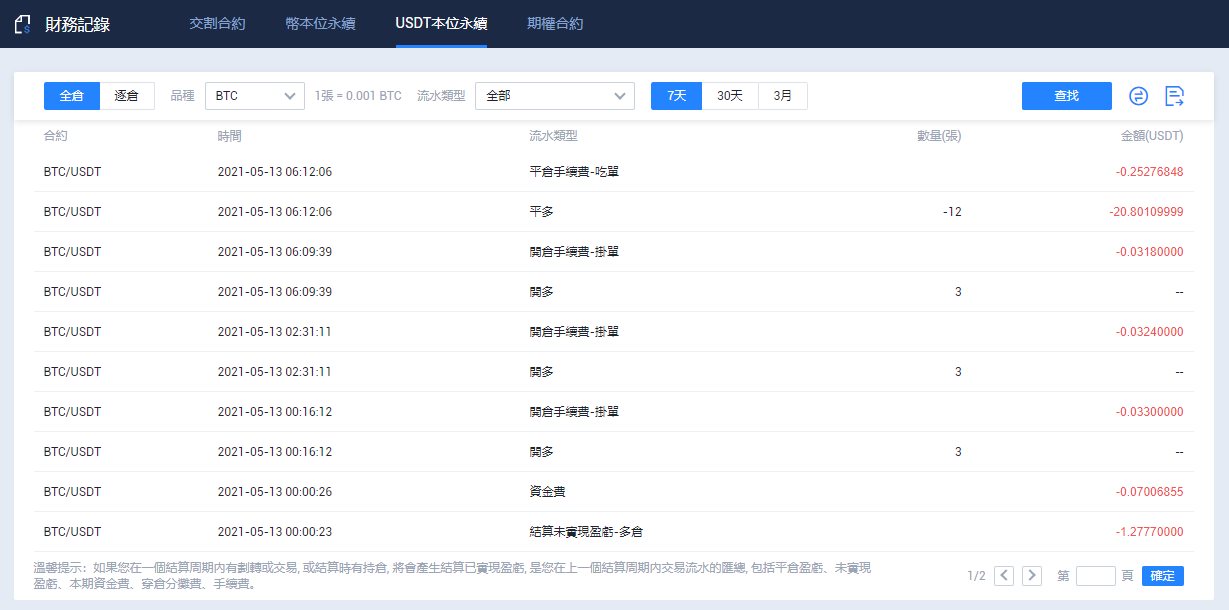
Task: Click the 1/2 page indicator
Action: [x=976, y=576]
